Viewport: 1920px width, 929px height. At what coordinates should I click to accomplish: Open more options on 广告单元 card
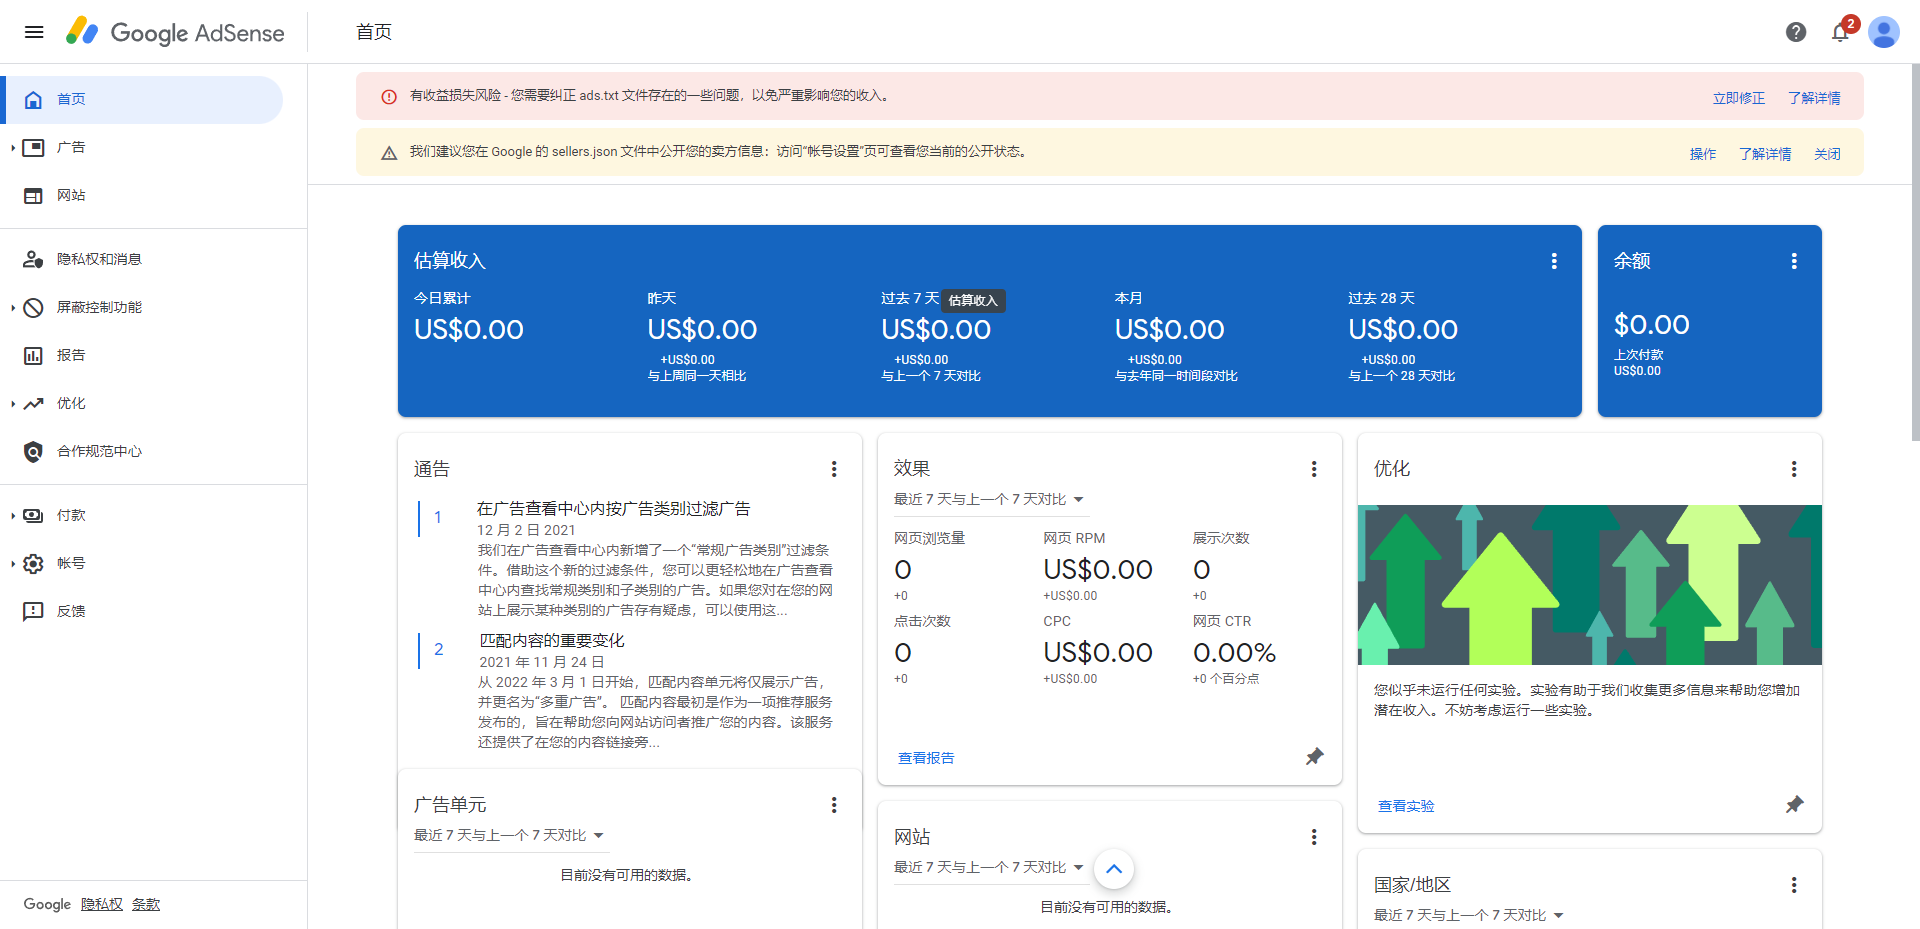834,805
